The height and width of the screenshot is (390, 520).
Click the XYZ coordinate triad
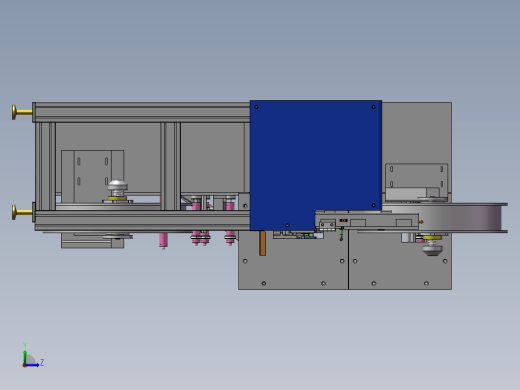(x=33, y=355)
